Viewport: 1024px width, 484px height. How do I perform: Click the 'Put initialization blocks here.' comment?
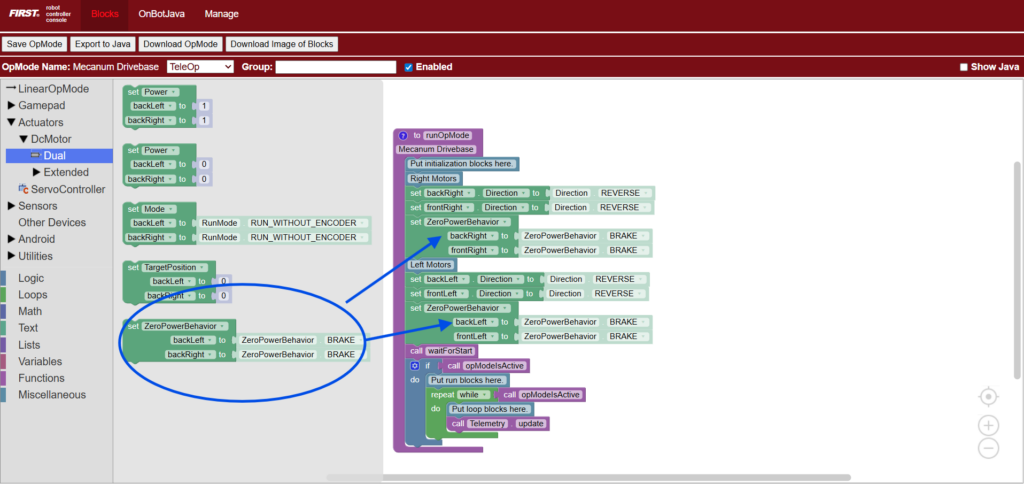coord(462,164)
